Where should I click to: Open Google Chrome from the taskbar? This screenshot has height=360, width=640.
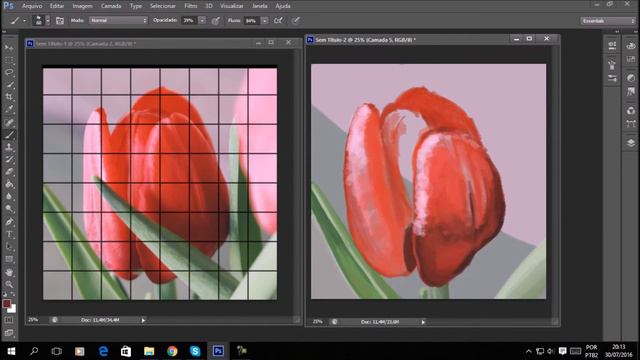click(x=172, y=351)
